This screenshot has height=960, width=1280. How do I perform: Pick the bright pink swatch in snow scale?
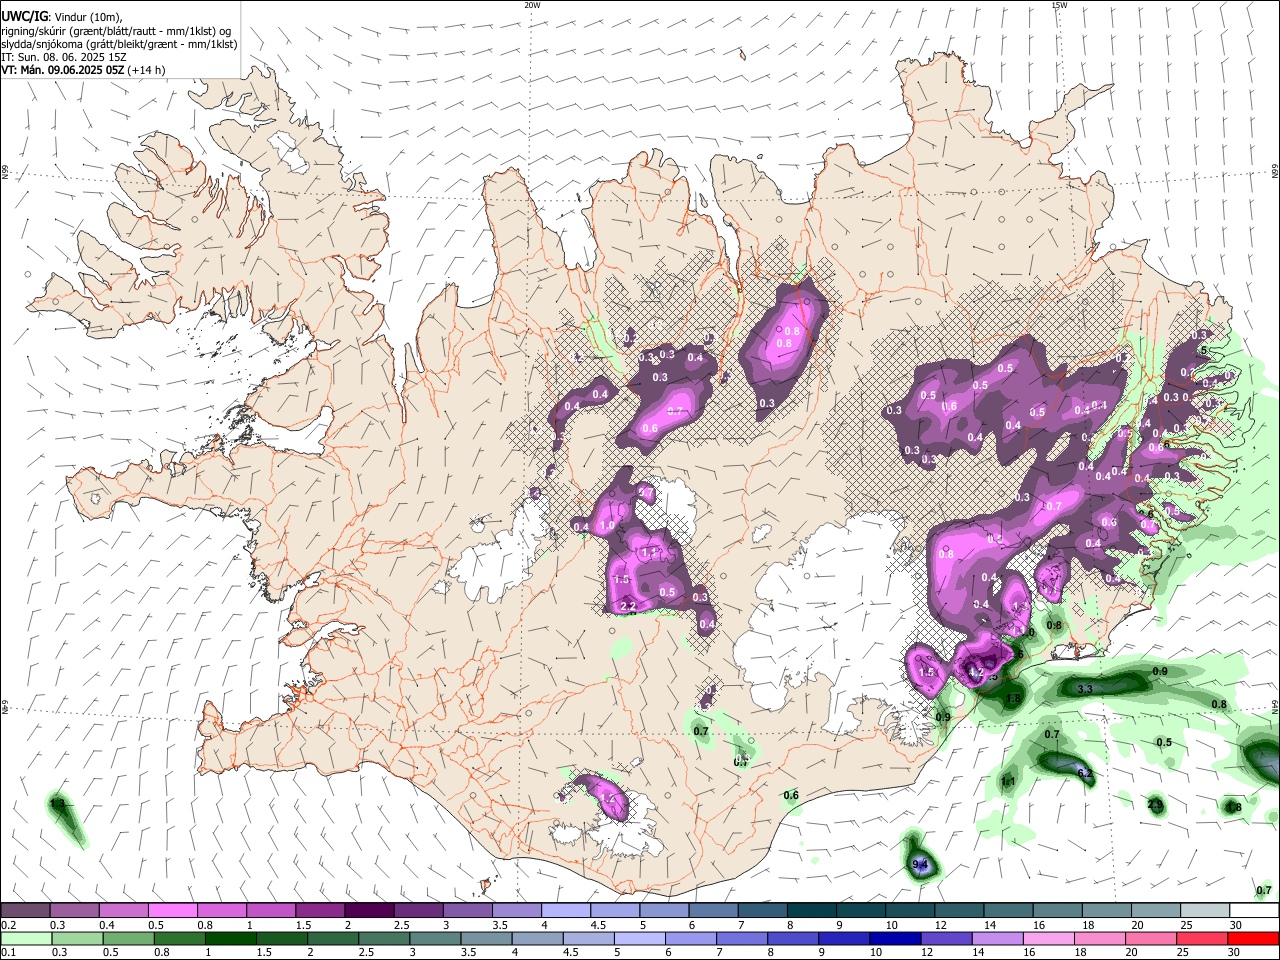point(172,911)
